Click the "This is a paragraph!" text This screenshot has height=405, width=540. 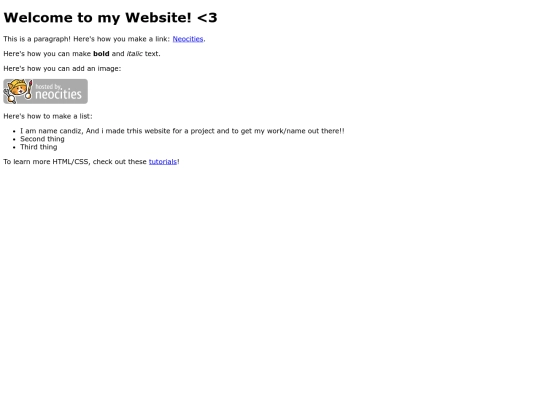[x=37, y=39]
